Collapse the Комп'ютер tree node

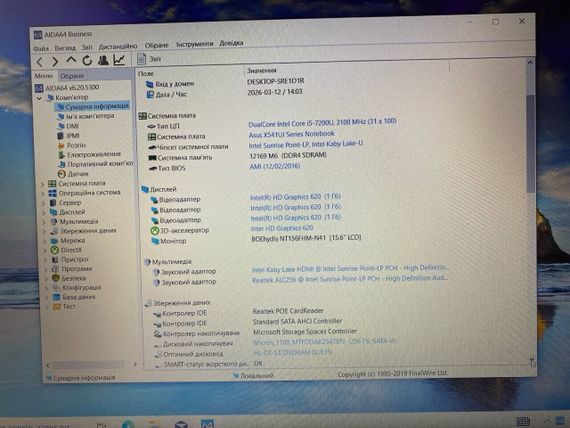click(39, 98)
